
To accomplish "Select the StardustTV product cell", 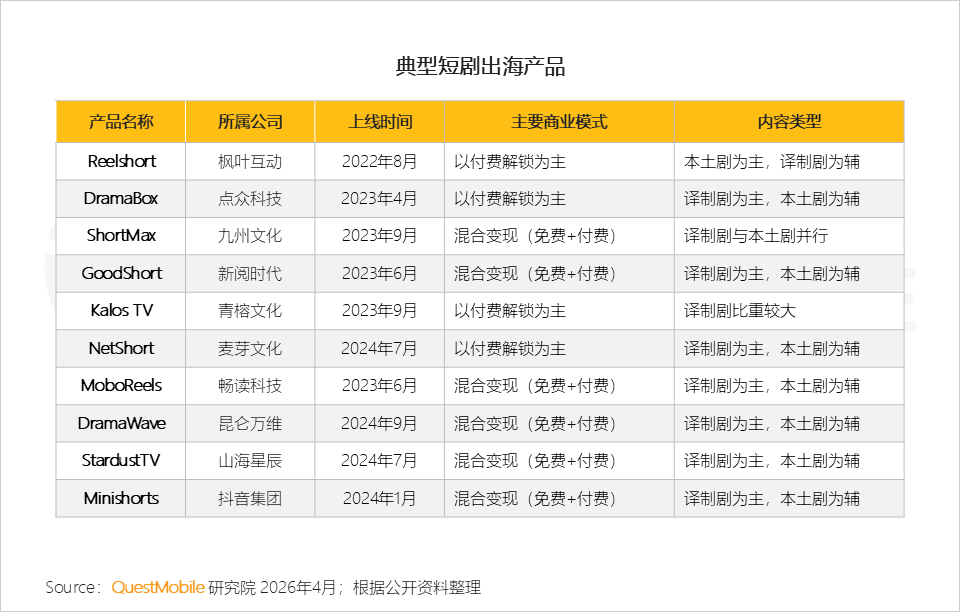I will (121, 461).
